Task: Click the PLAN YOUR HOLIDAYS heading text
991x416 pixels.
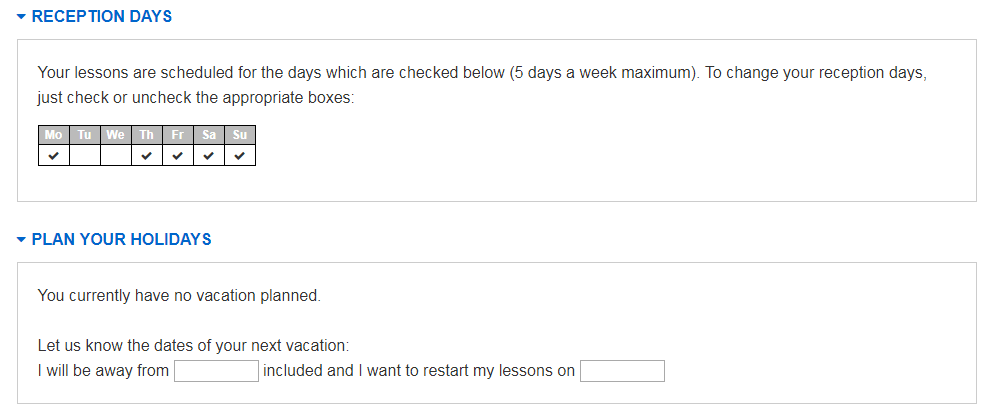Action: 121,240
